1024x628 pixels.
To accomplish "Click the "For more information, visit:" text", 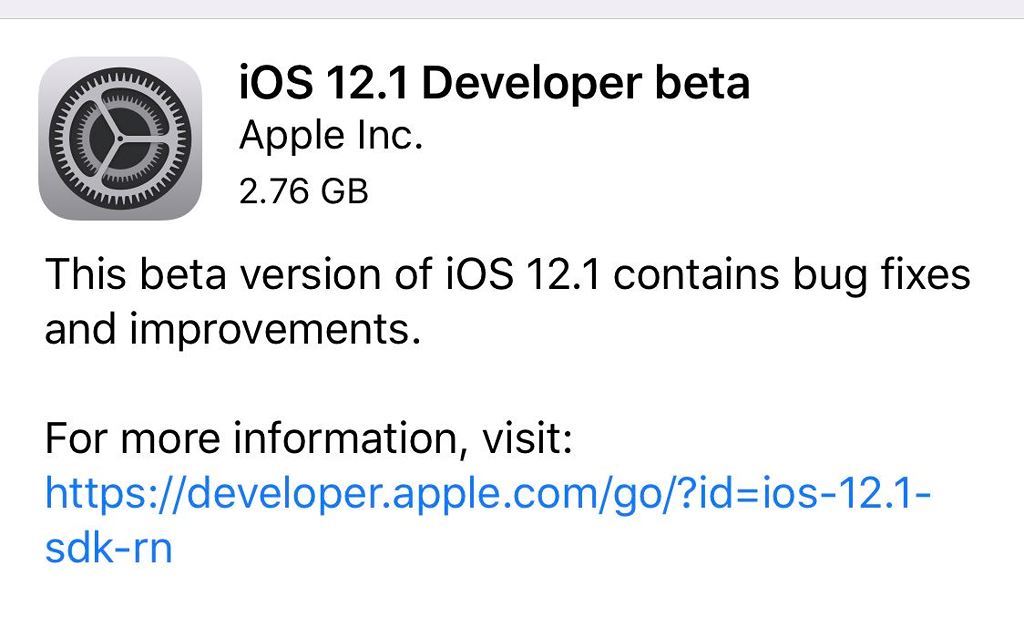I will 309,438.
